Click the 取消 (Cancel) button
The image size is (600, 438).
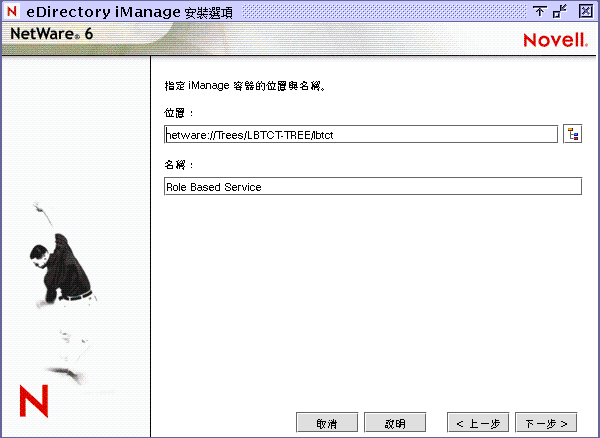(327, 423)
